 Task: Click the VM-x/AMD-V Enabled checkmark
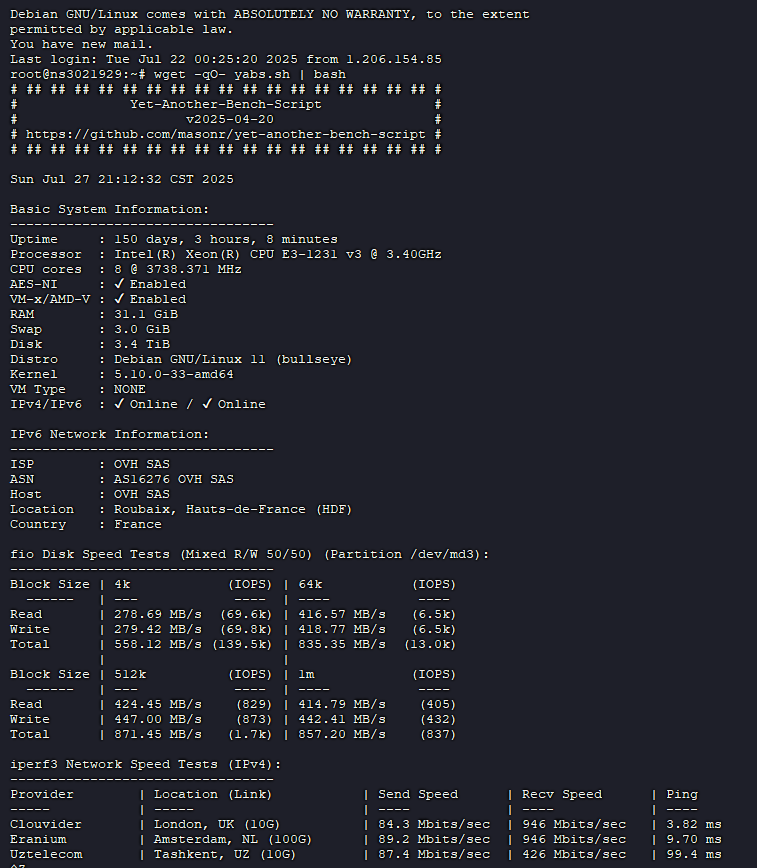pyautogui.click(x=120, y=299)
